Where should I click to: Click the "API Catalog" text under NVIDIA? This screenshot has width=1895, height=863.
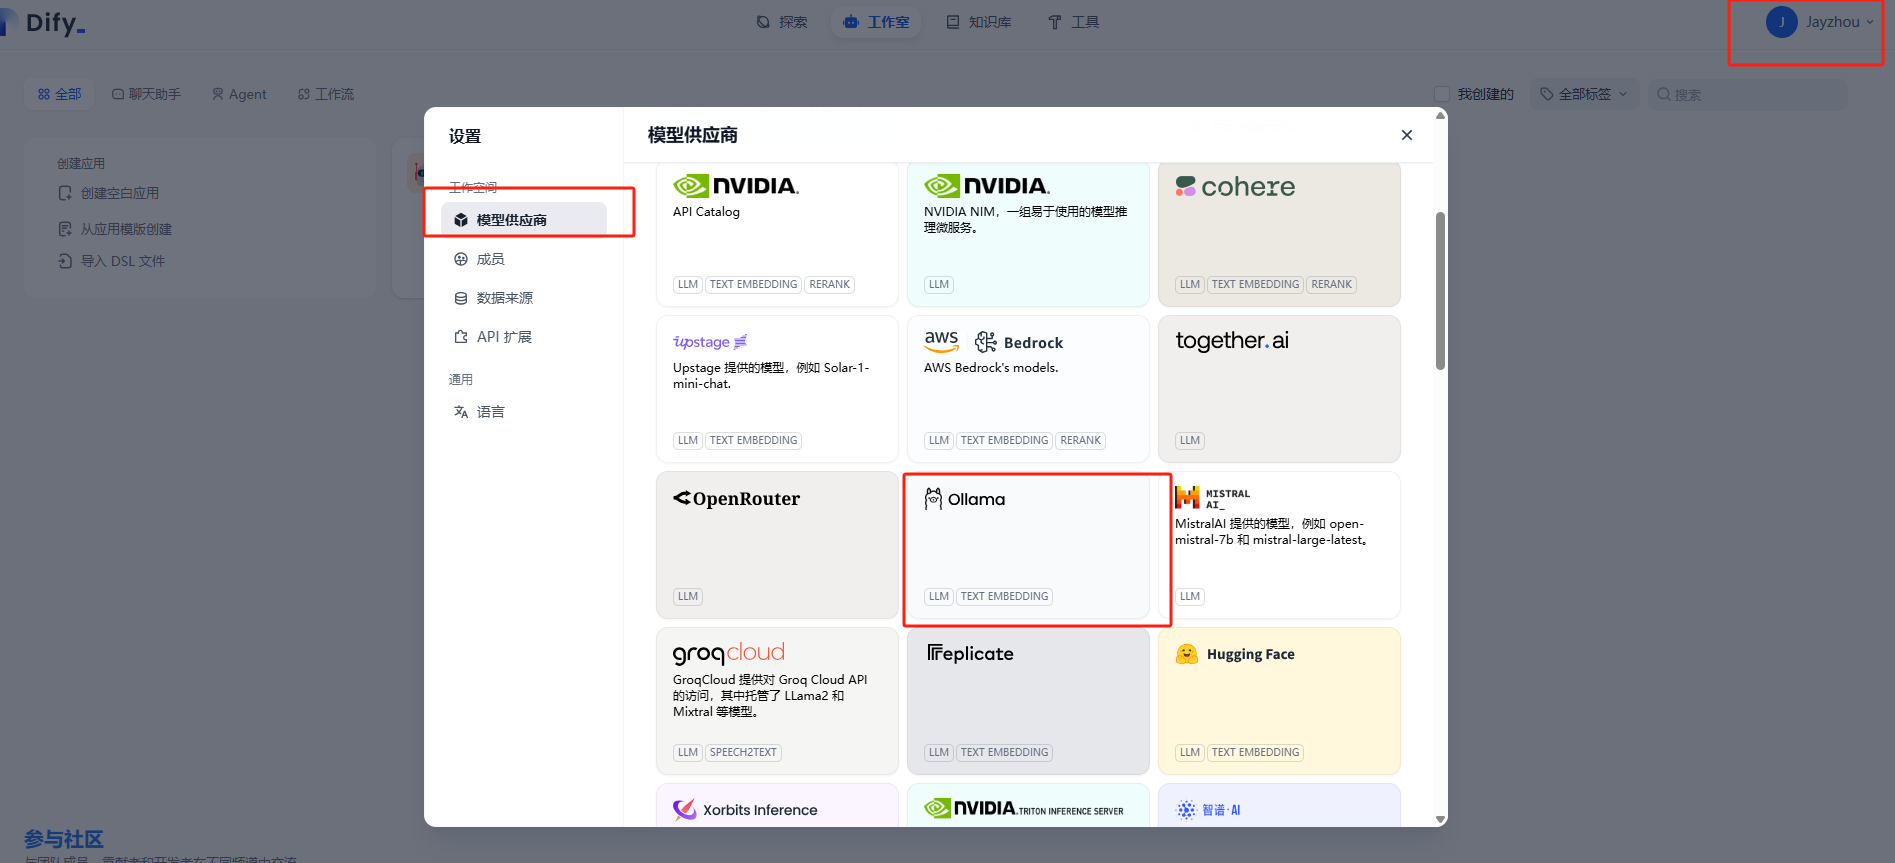(x=706, y=212)
